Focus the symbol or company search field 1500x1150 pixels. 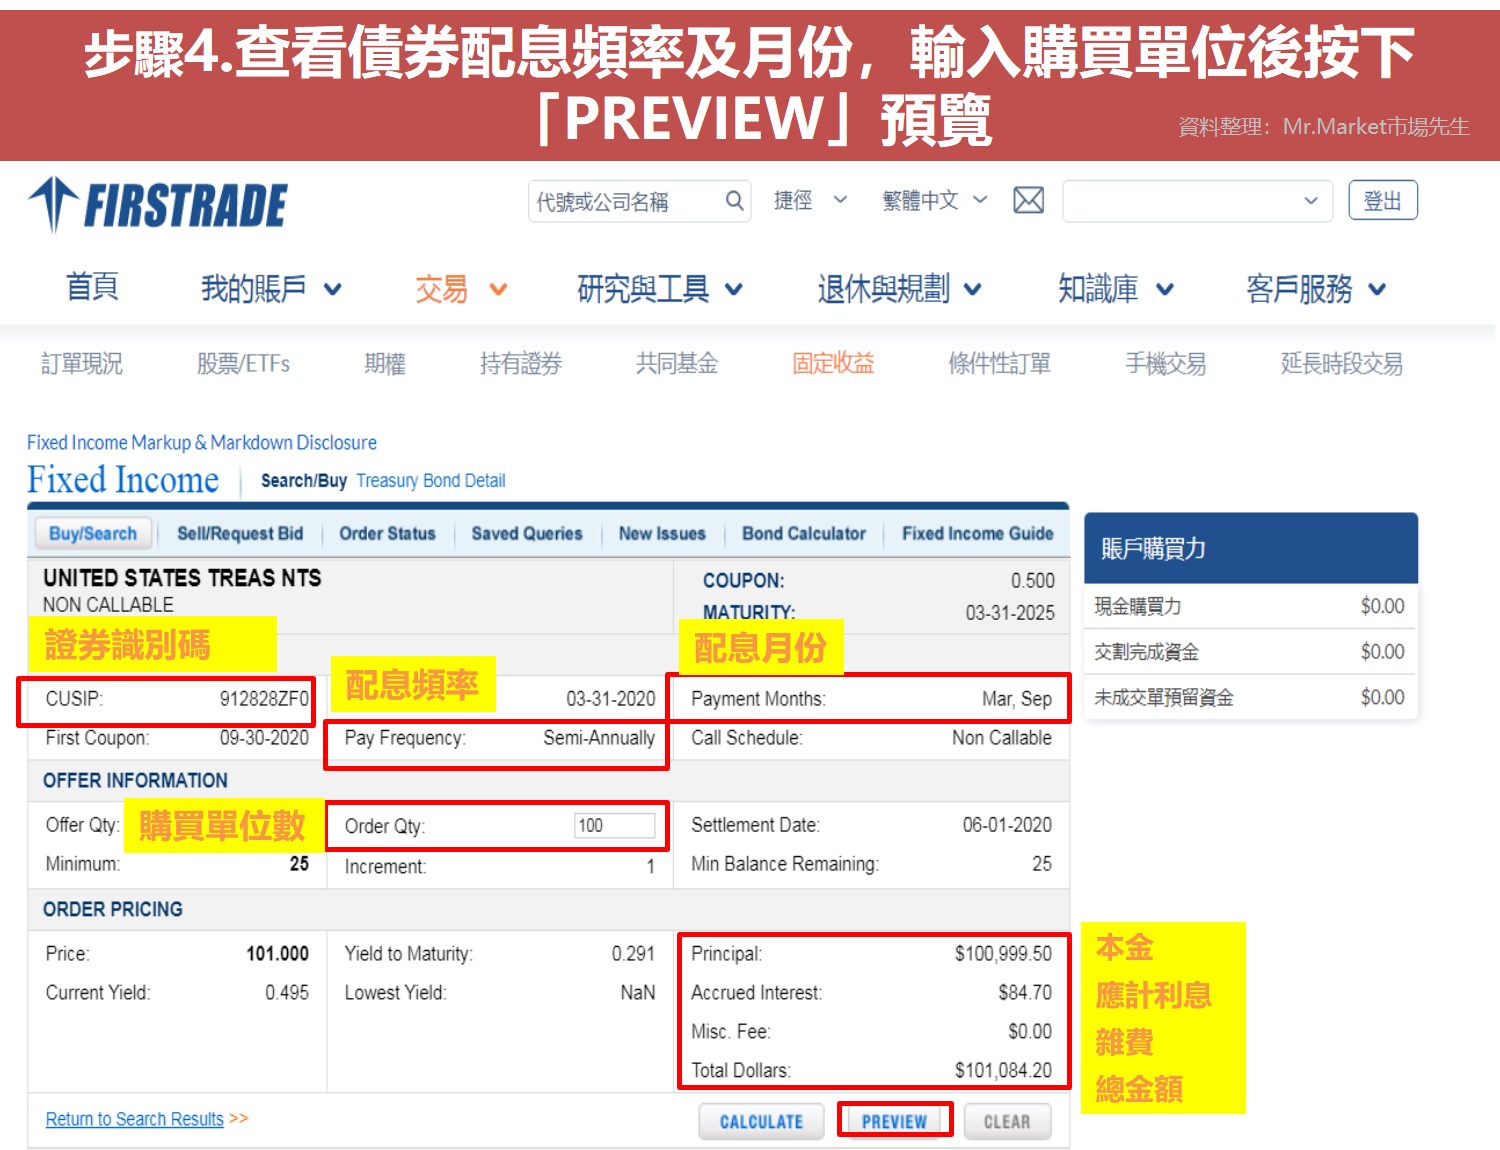(x=639, y=201)
